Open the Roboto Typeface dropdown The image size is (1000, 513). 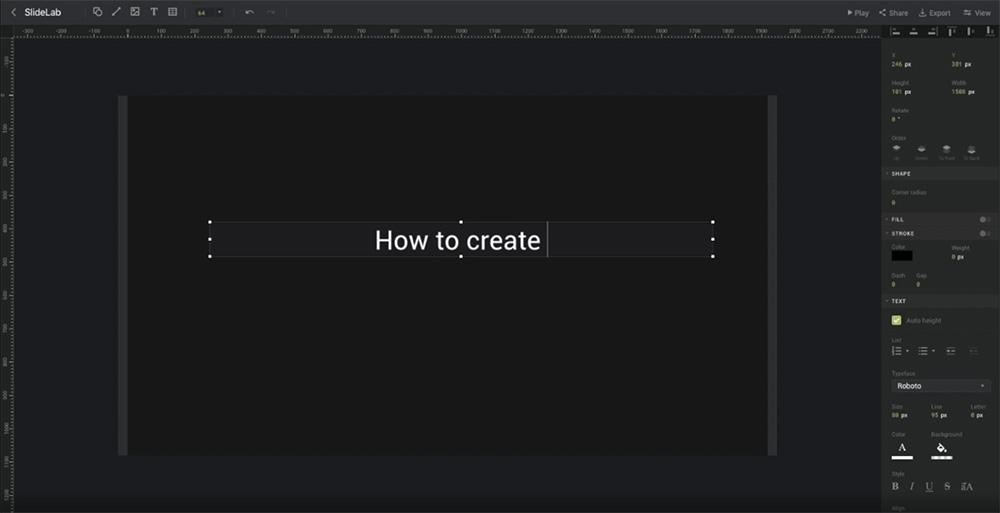(941, 386)
